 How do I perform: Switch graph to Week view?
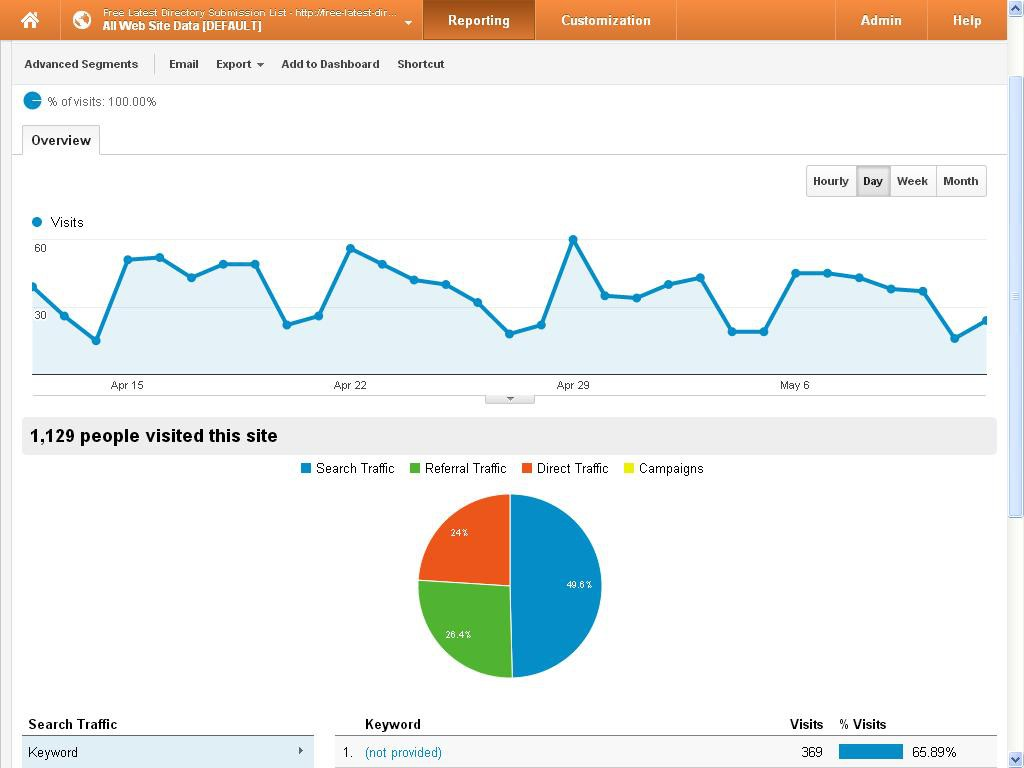[912, 181]
